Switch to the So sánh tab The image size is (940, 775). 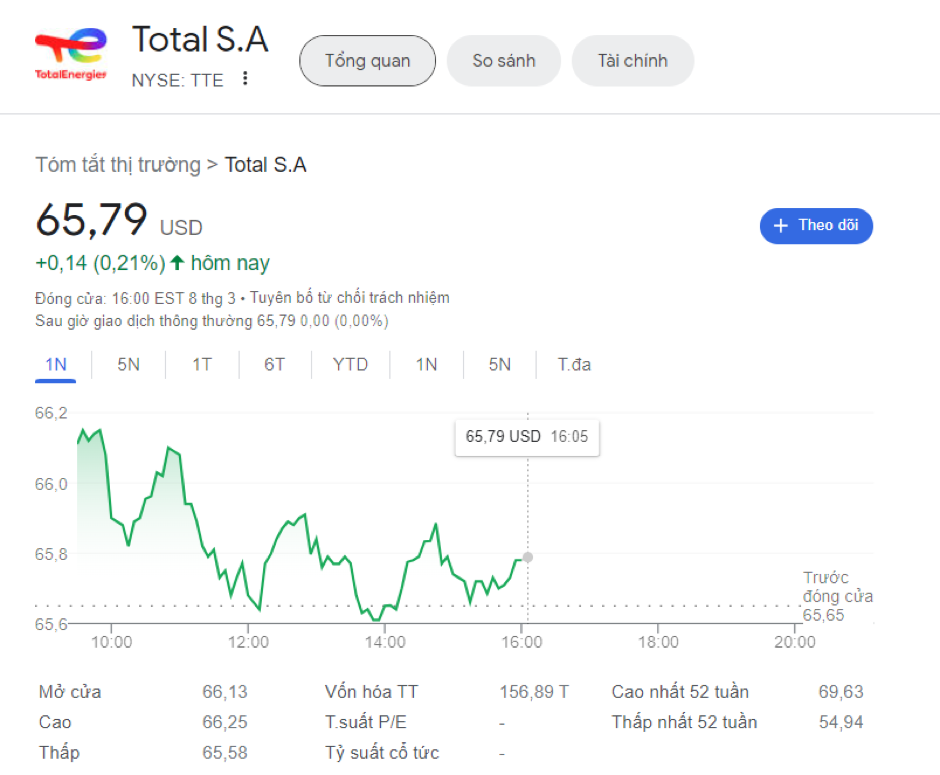point(503,61)
